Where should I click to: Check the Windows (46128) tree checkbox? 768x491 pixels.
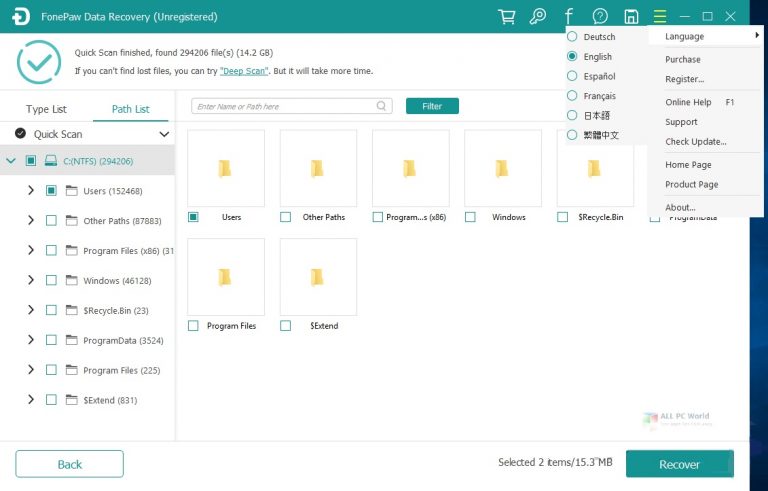51,280
